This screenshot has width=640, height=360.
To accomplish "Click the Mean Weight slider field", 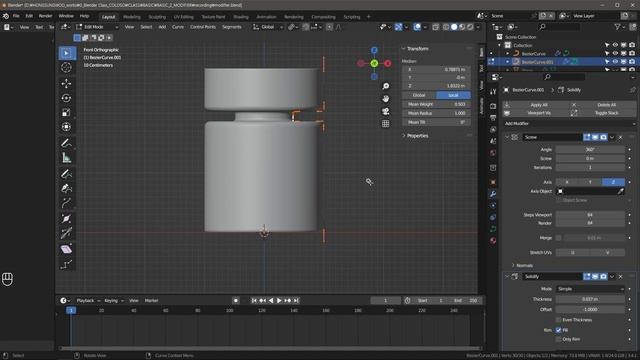I will (436, 104).
